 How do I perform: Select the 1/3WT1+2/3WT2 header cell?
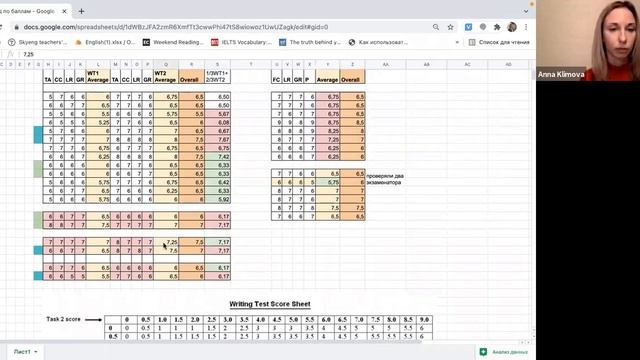tap(217, 76)
